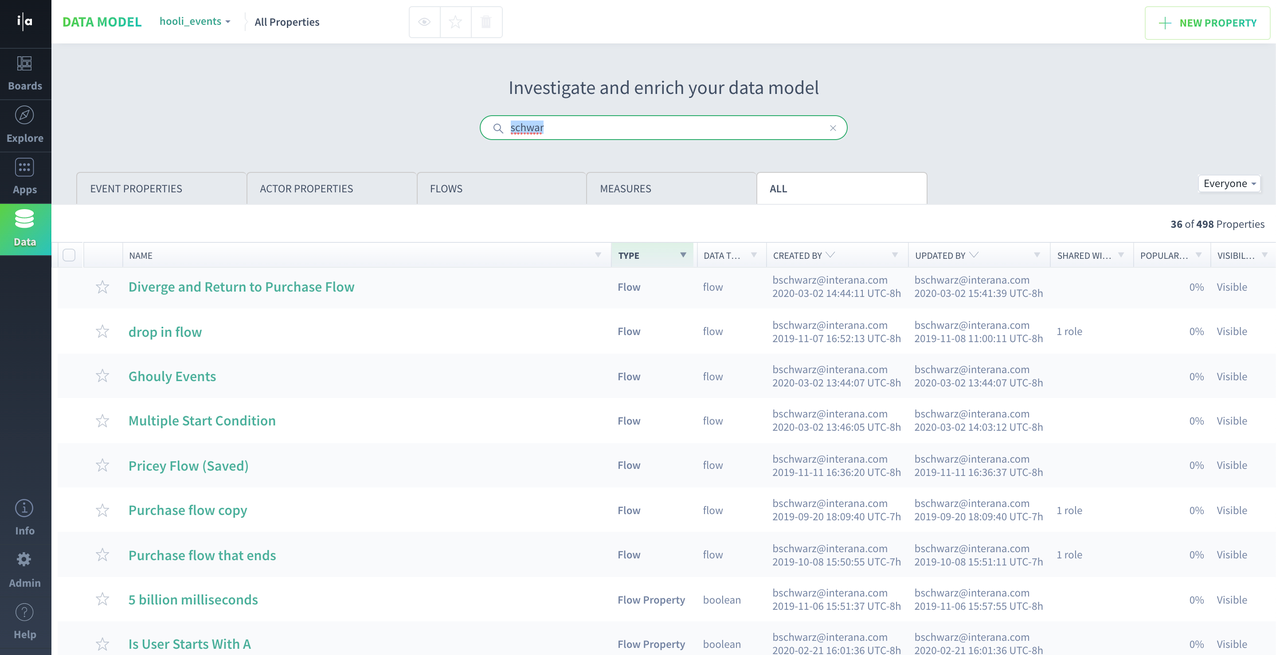Viewport: 1276px width, 655px height.
Task: Click the DATA MODEL heading
Action: (x=102, y=22)
